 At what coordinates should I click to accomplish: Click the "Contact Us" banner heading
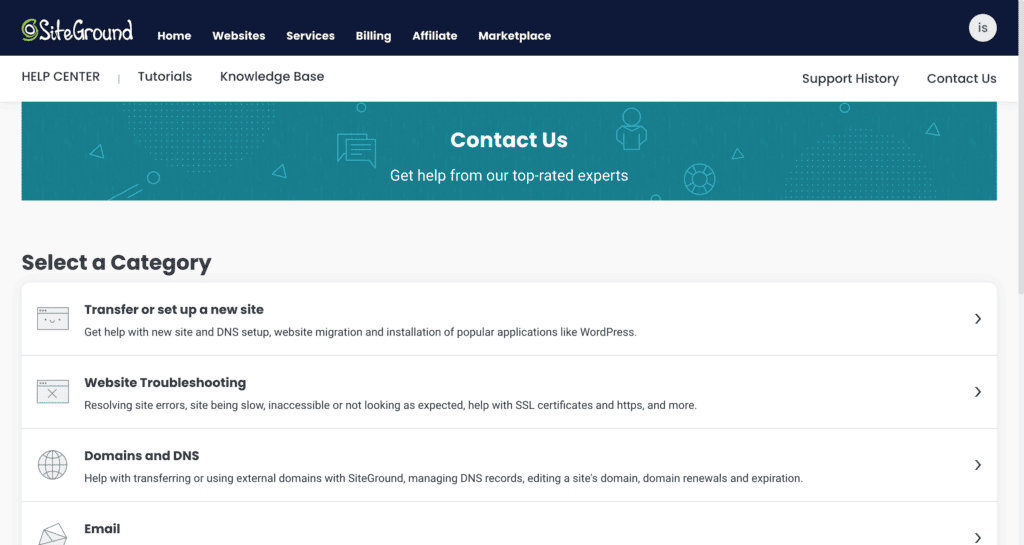509,140
